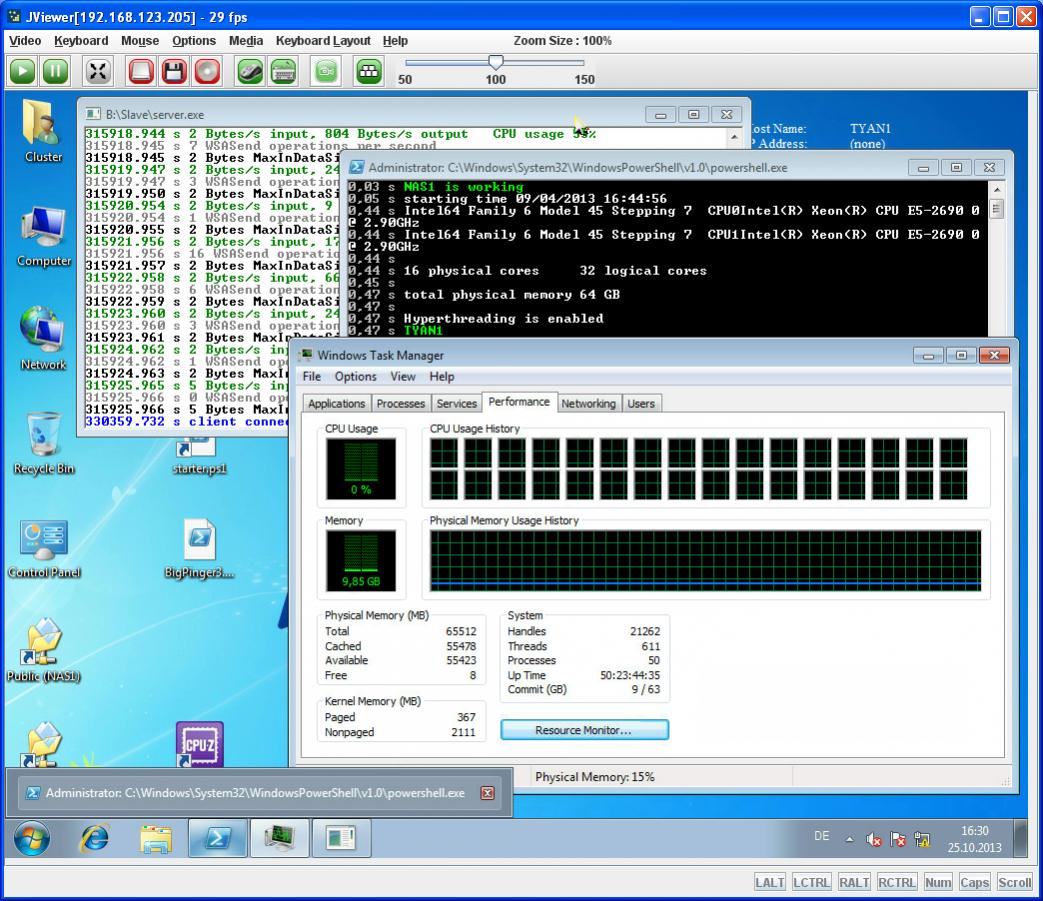Click the green camera icon in JViewer toolbar
Image resolution: width=1043 pixels, height=901 pixels.
[x=326, y=70]
